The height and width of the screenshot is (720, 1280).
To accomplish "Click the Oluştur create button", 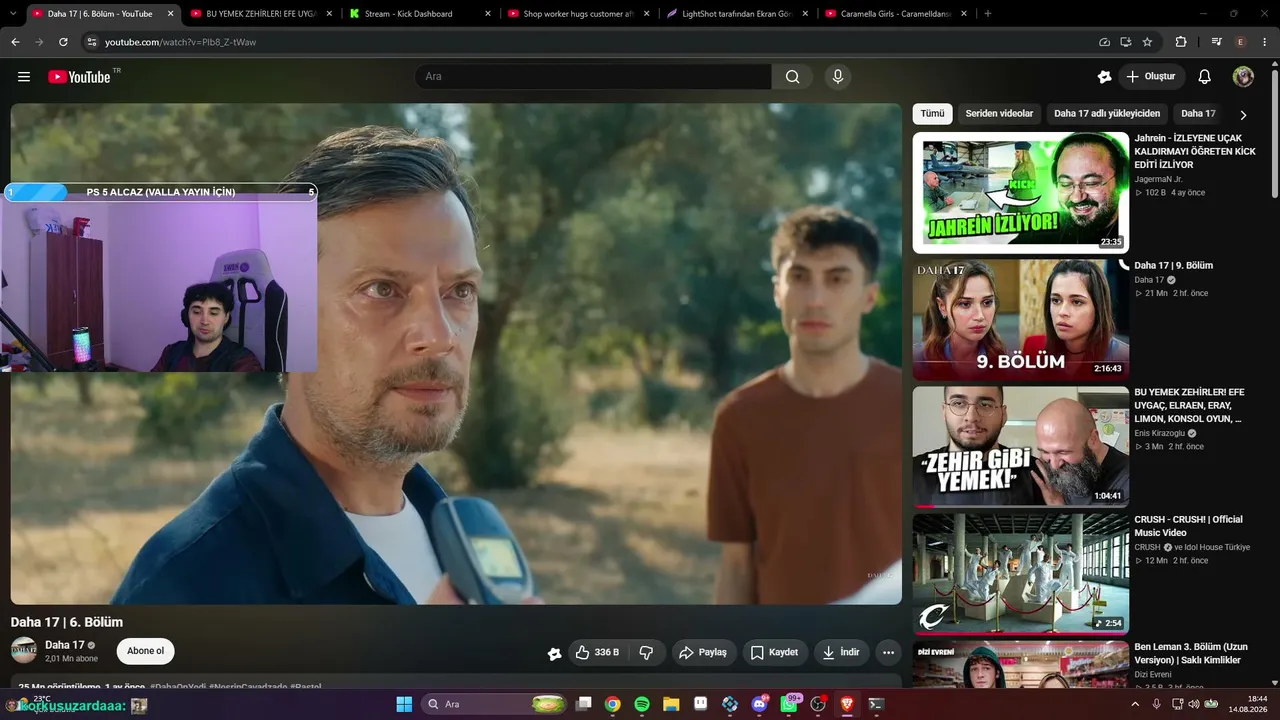I will [1151, 77].
